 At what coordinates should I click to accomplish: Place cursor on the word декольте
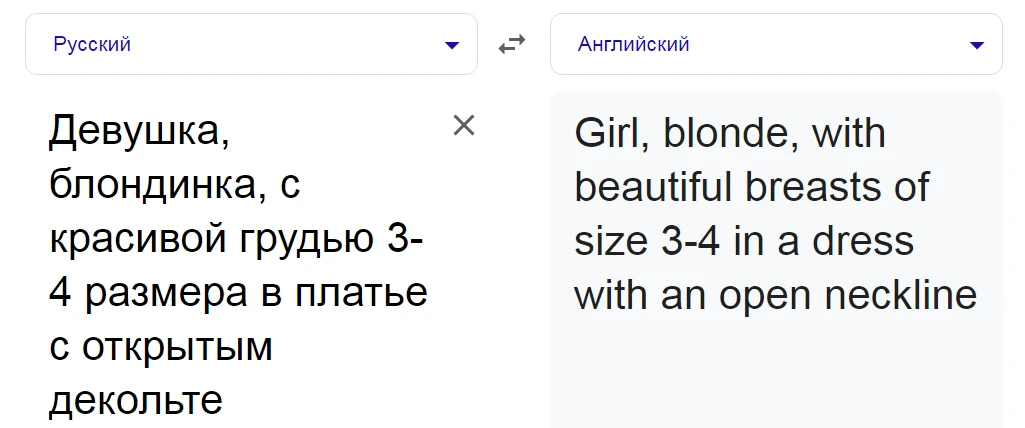136,400
